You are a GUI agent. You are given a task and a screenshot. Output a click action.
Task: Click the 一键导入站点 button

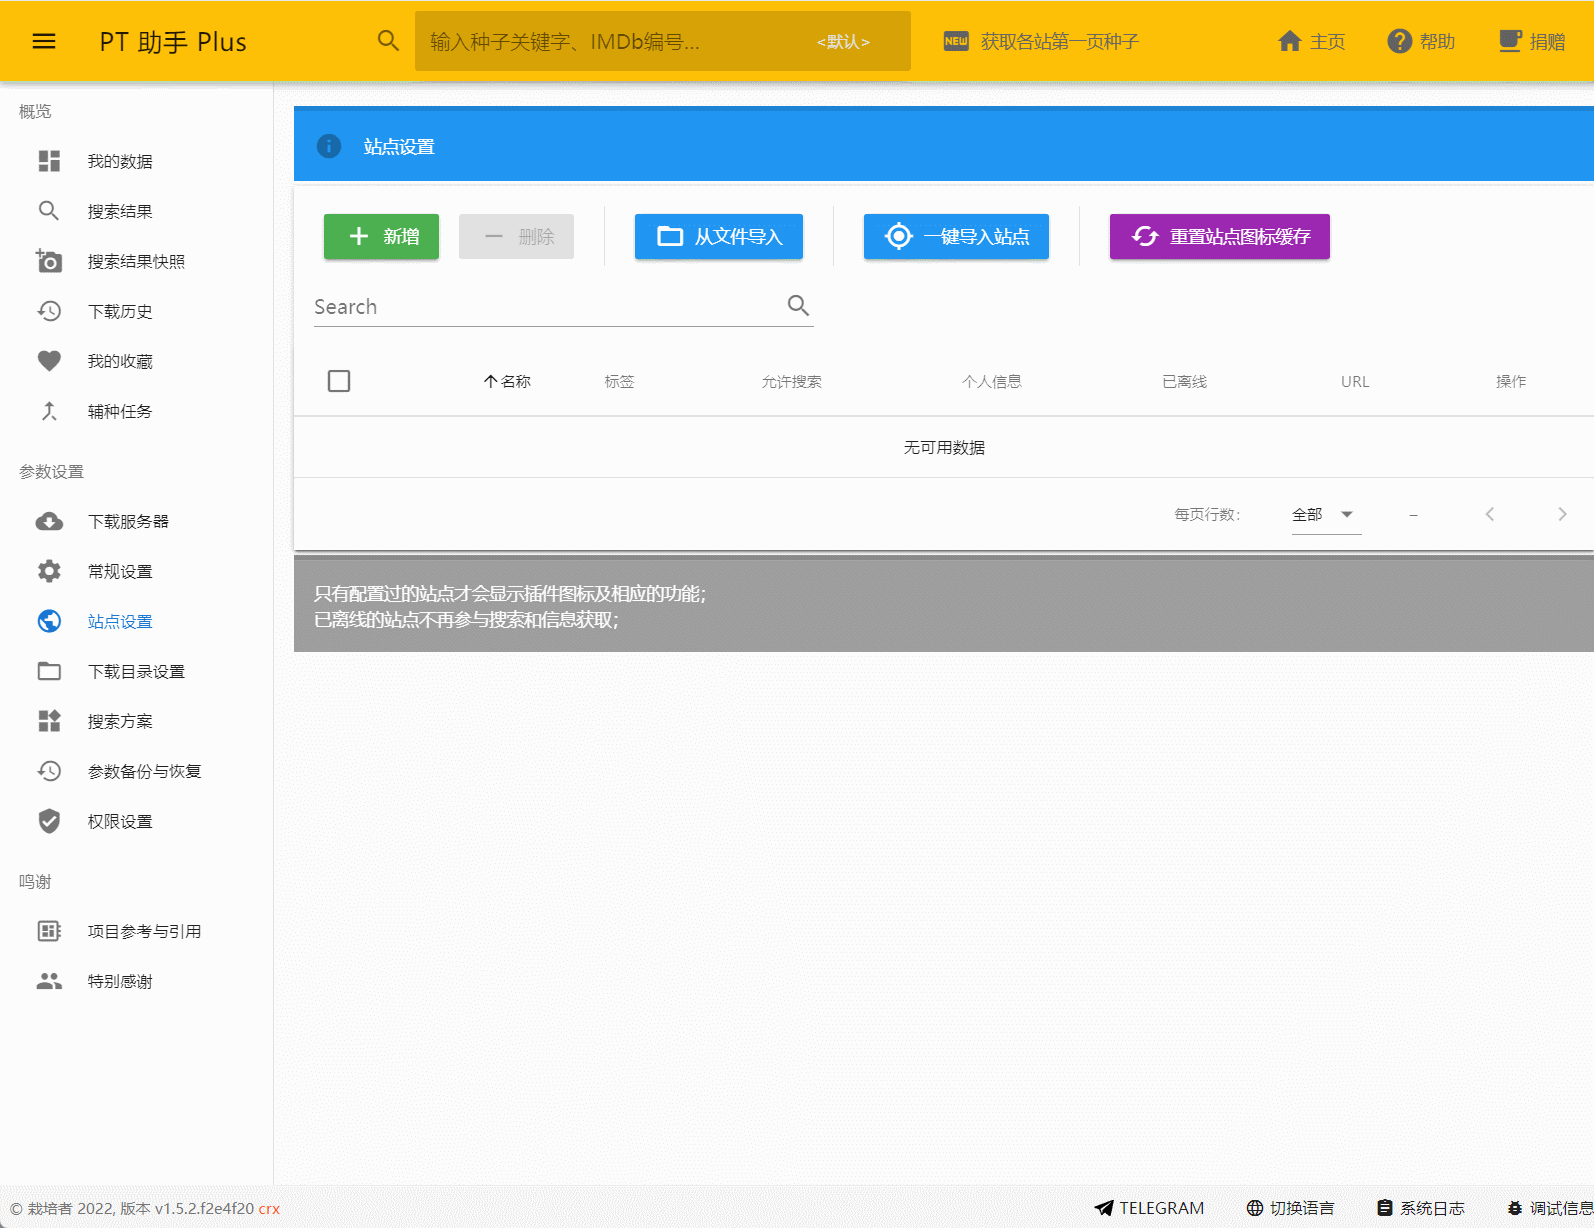(x=956, y=236)
